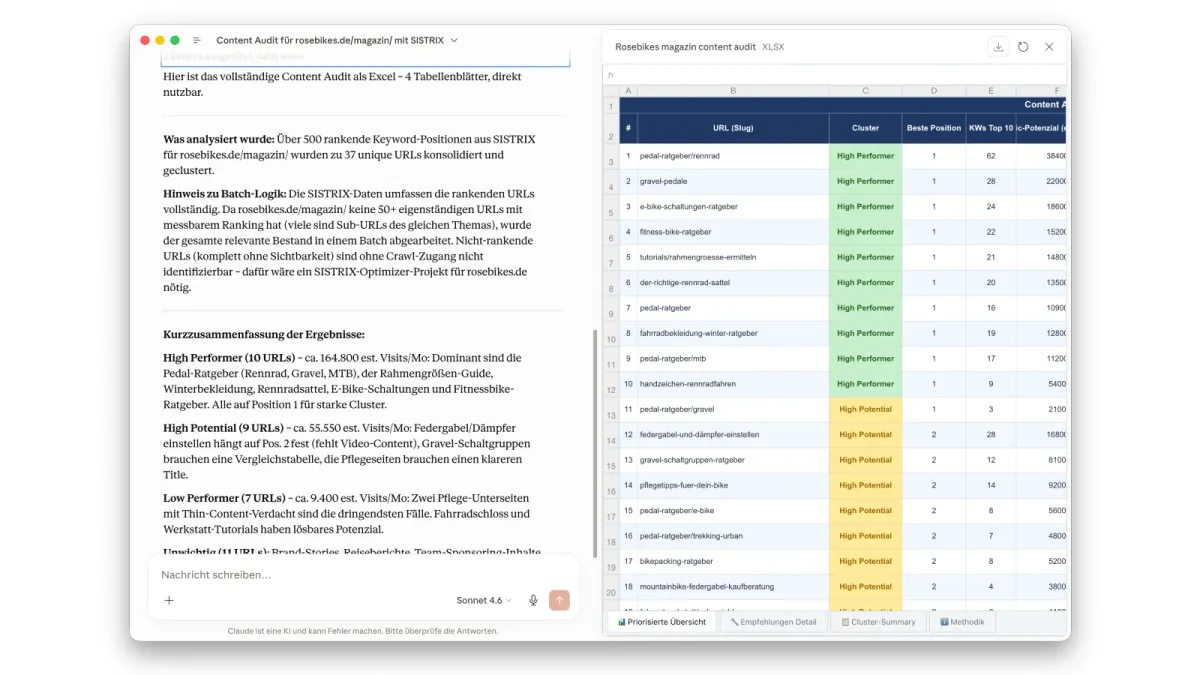Select cell pedal-ratgeber/trekking-urban
Image resolution: width=1200 pixels, height=675 pixels.
coord(733,536)
